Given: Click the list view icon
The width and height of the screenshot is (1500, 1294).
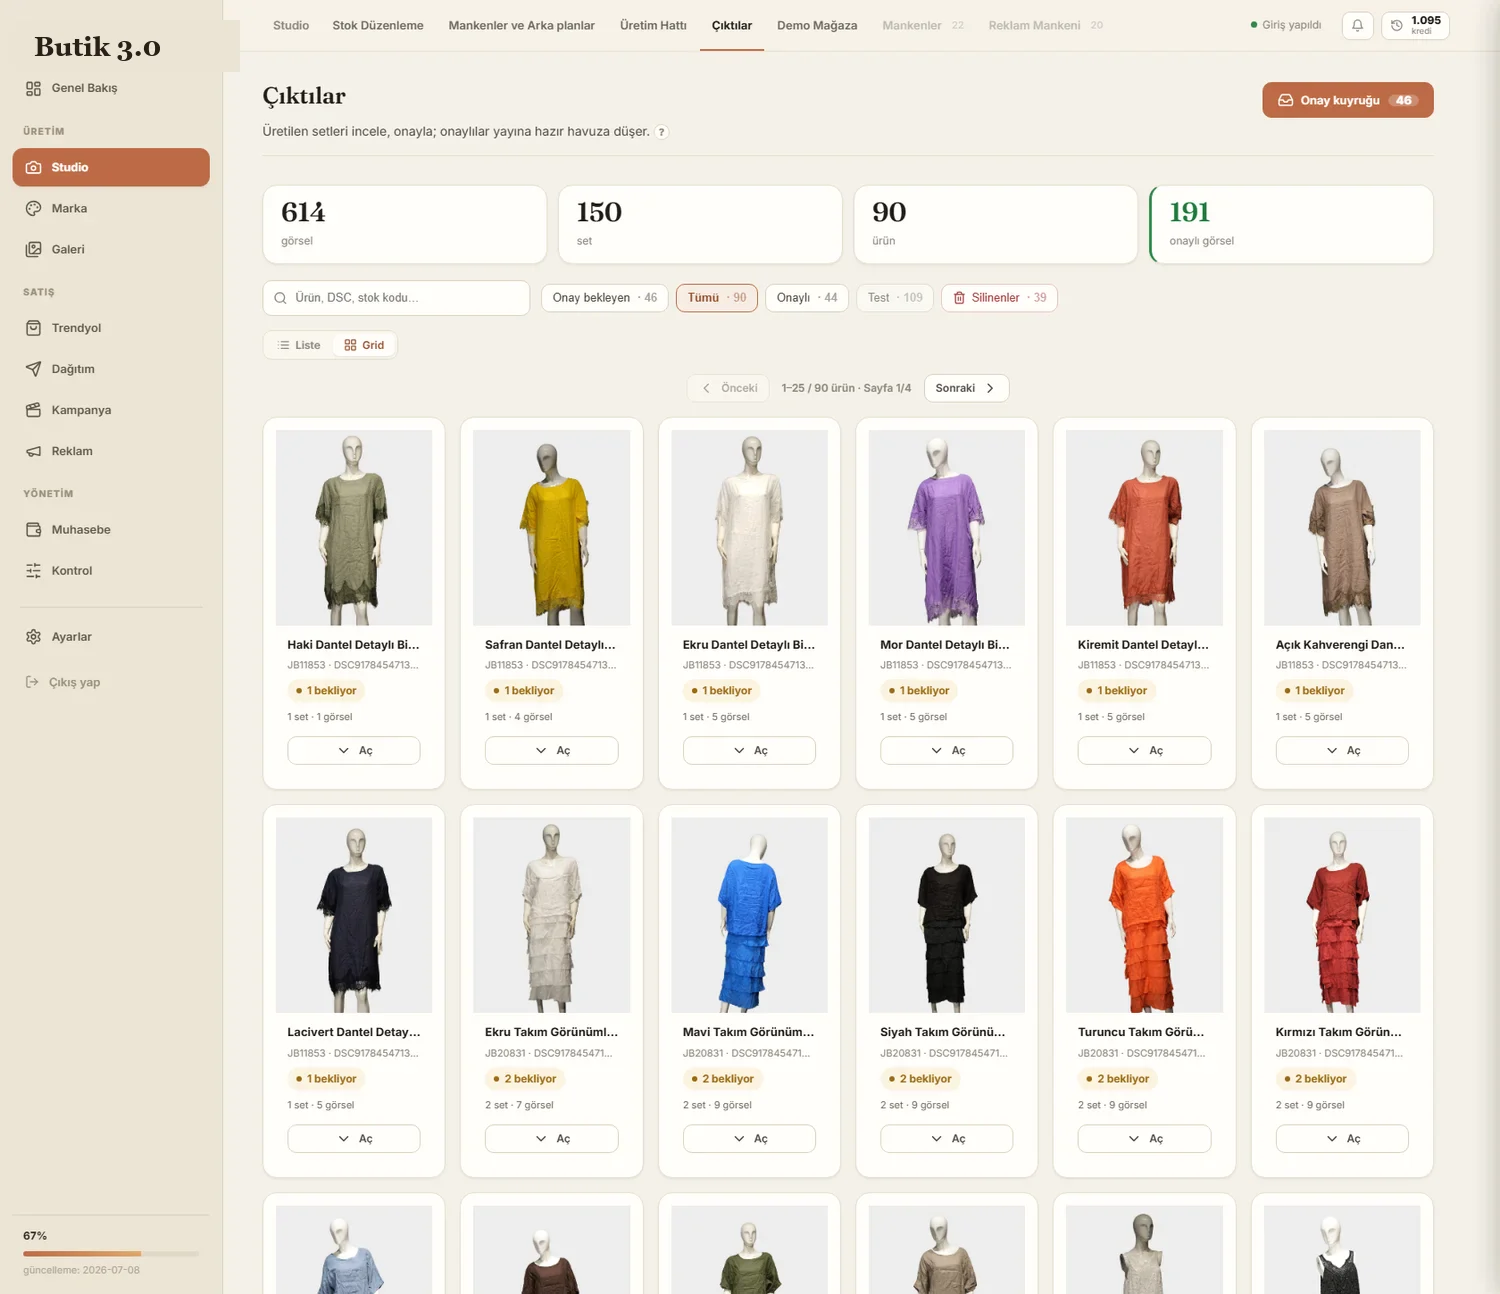Looking at the screenshot, I should click(x=283, y=345).
